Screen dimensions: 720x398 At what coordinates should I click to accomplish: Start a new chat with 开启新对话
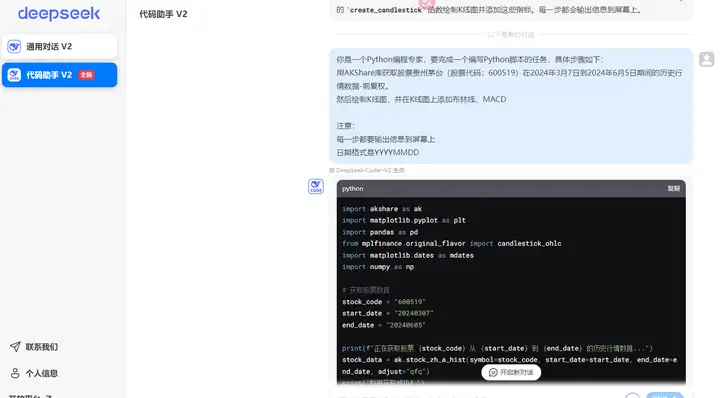click(511, 372)
